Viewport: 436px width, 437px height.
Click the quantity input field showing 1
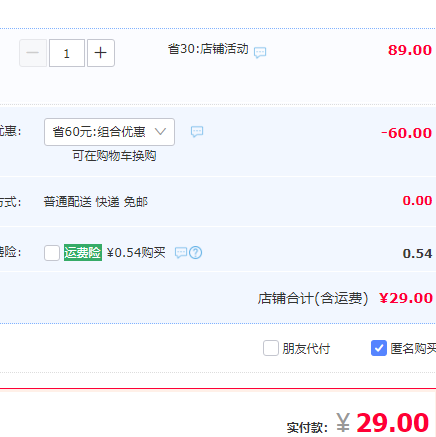point(67,53)
